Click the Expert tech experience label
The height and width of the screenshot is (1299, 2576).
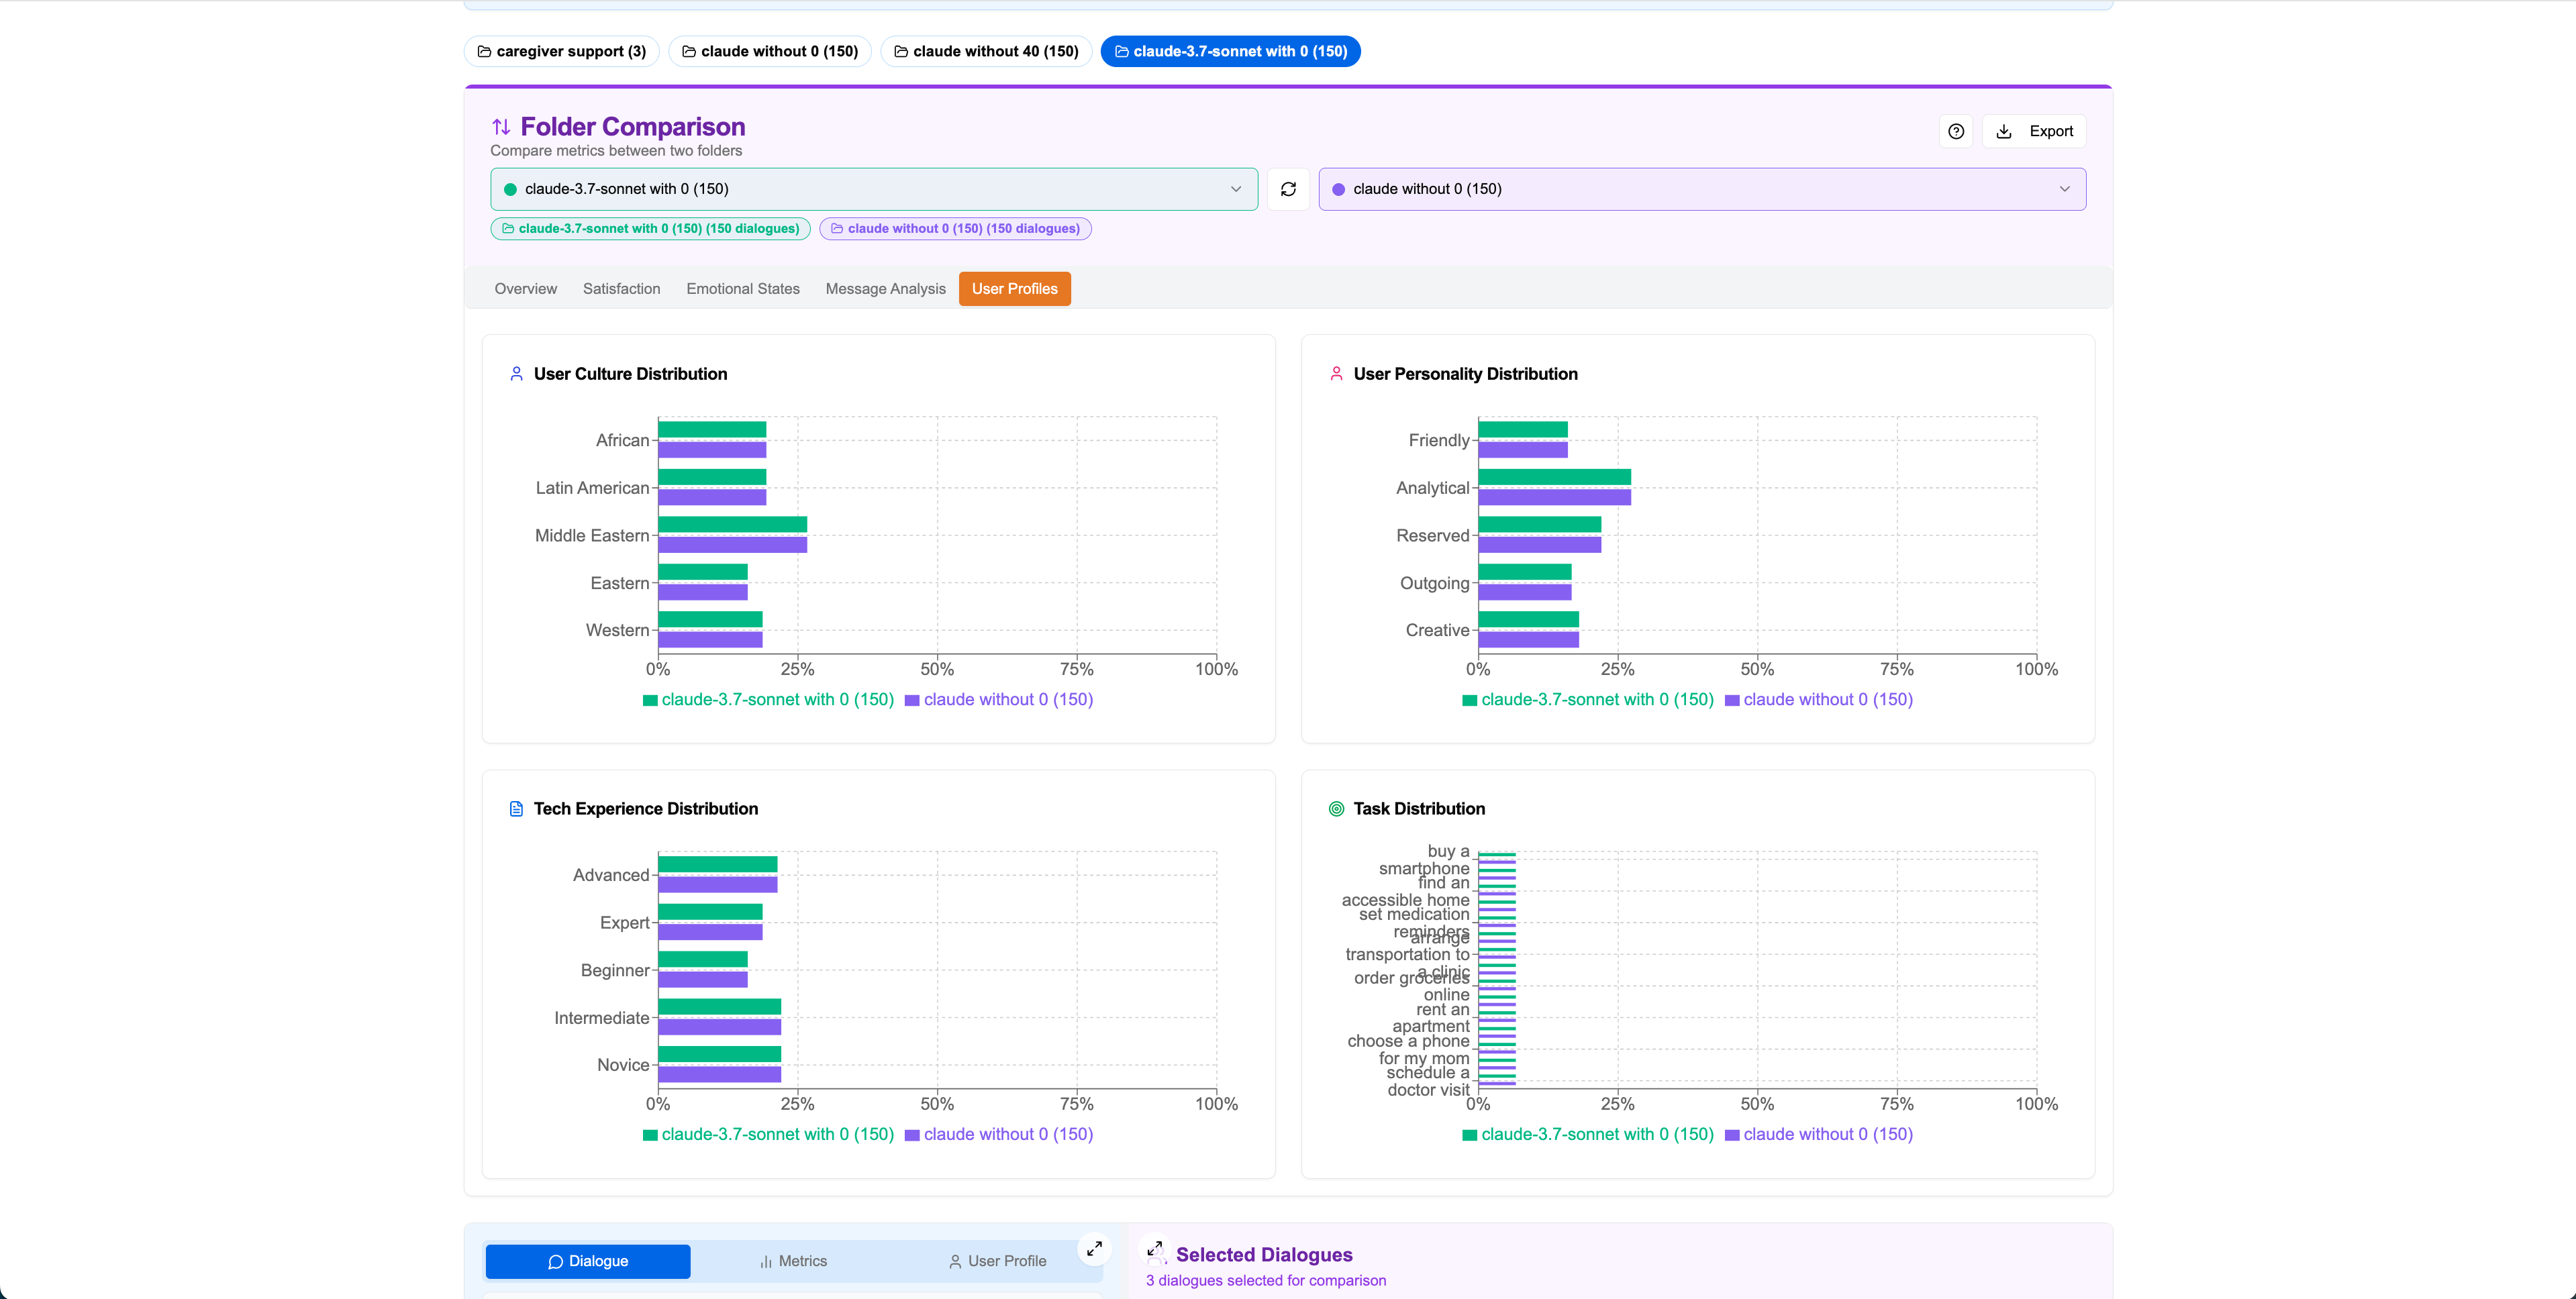point(624,923)
